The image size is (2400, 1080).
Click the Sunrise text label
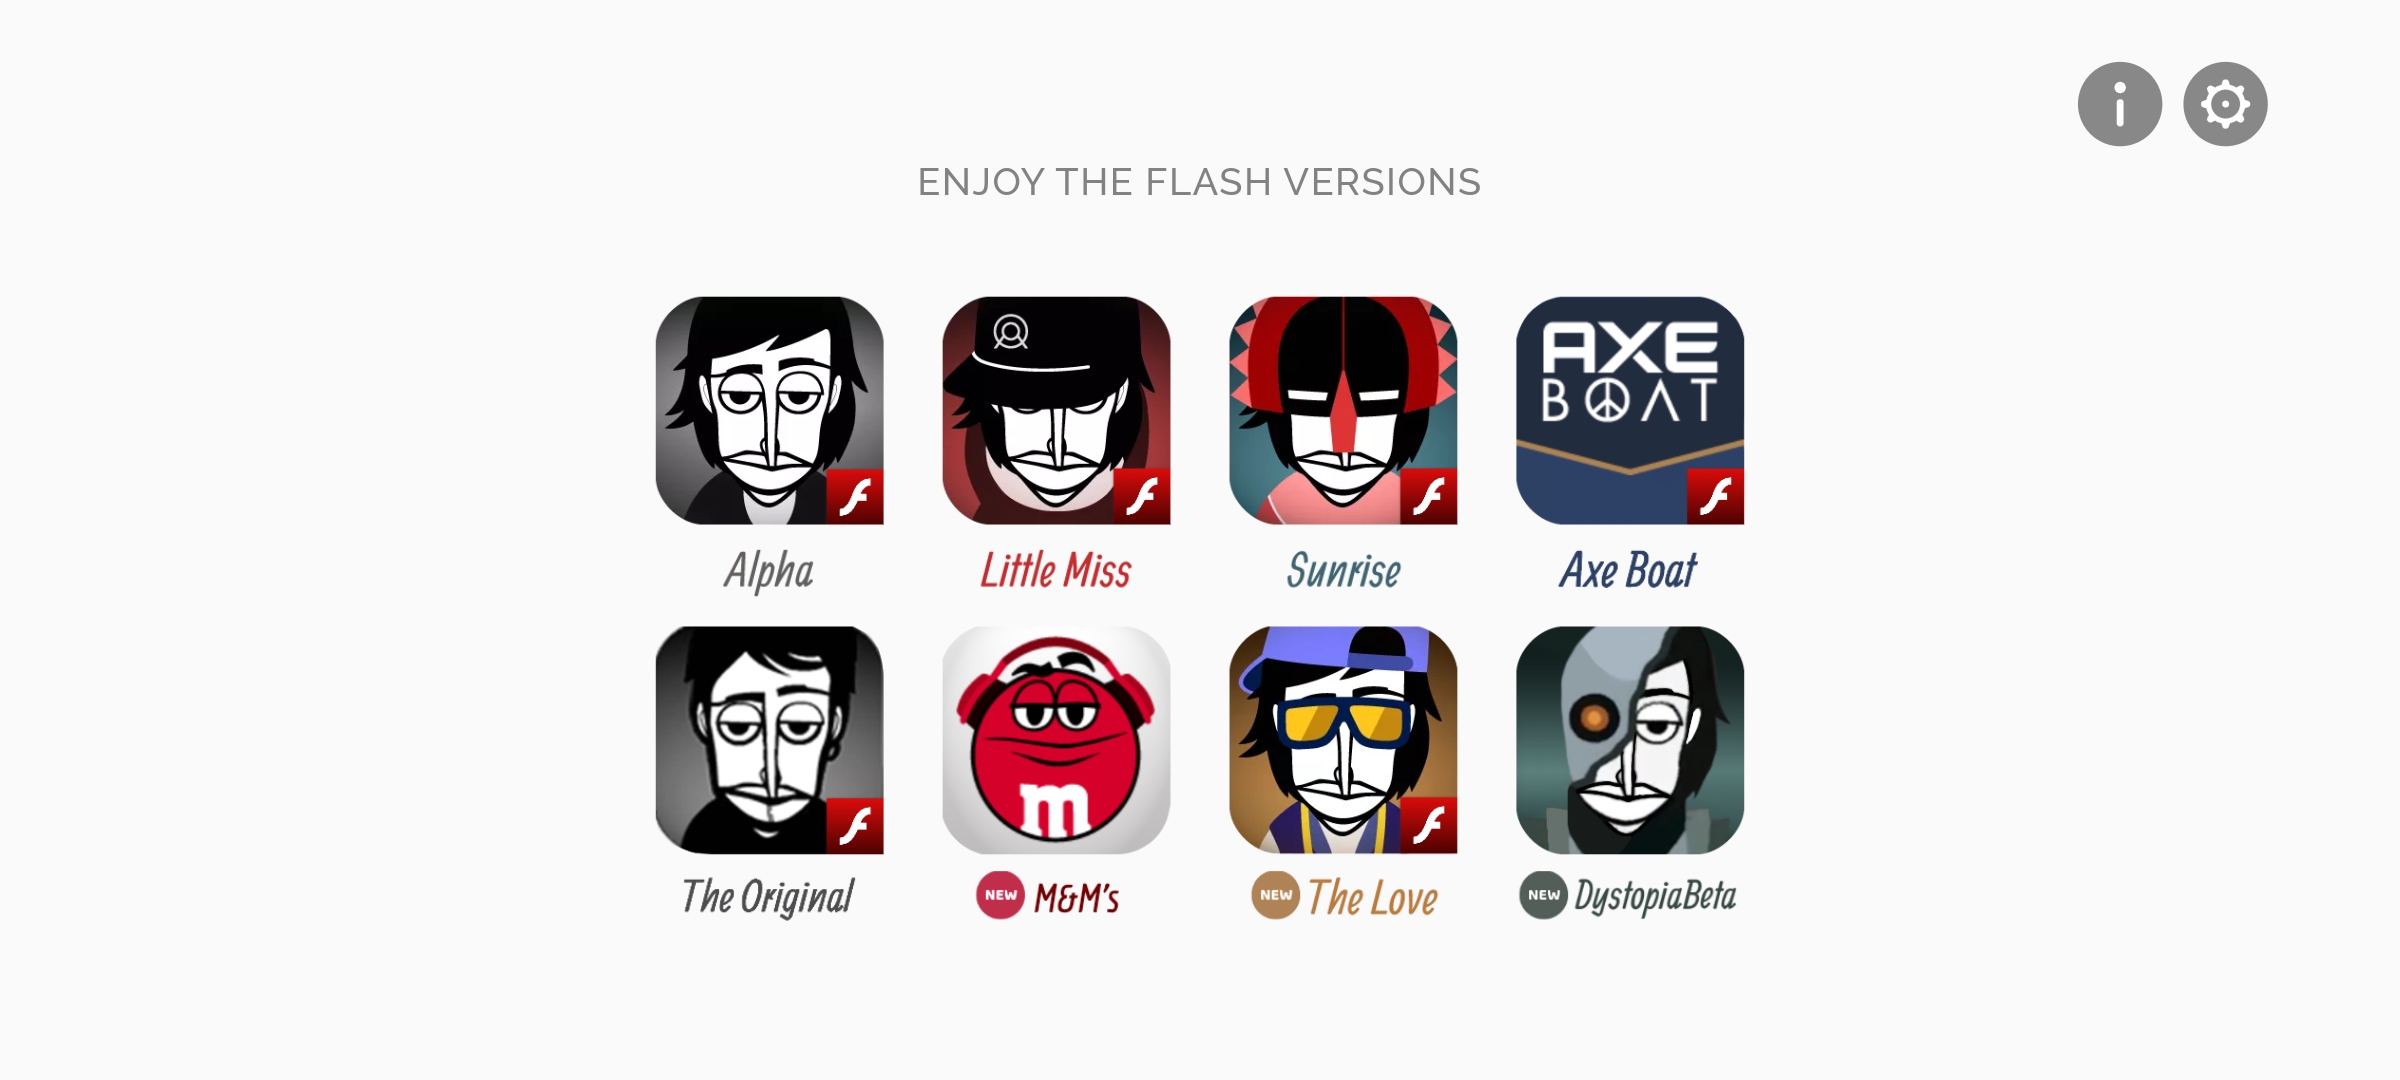(1343, 570)
